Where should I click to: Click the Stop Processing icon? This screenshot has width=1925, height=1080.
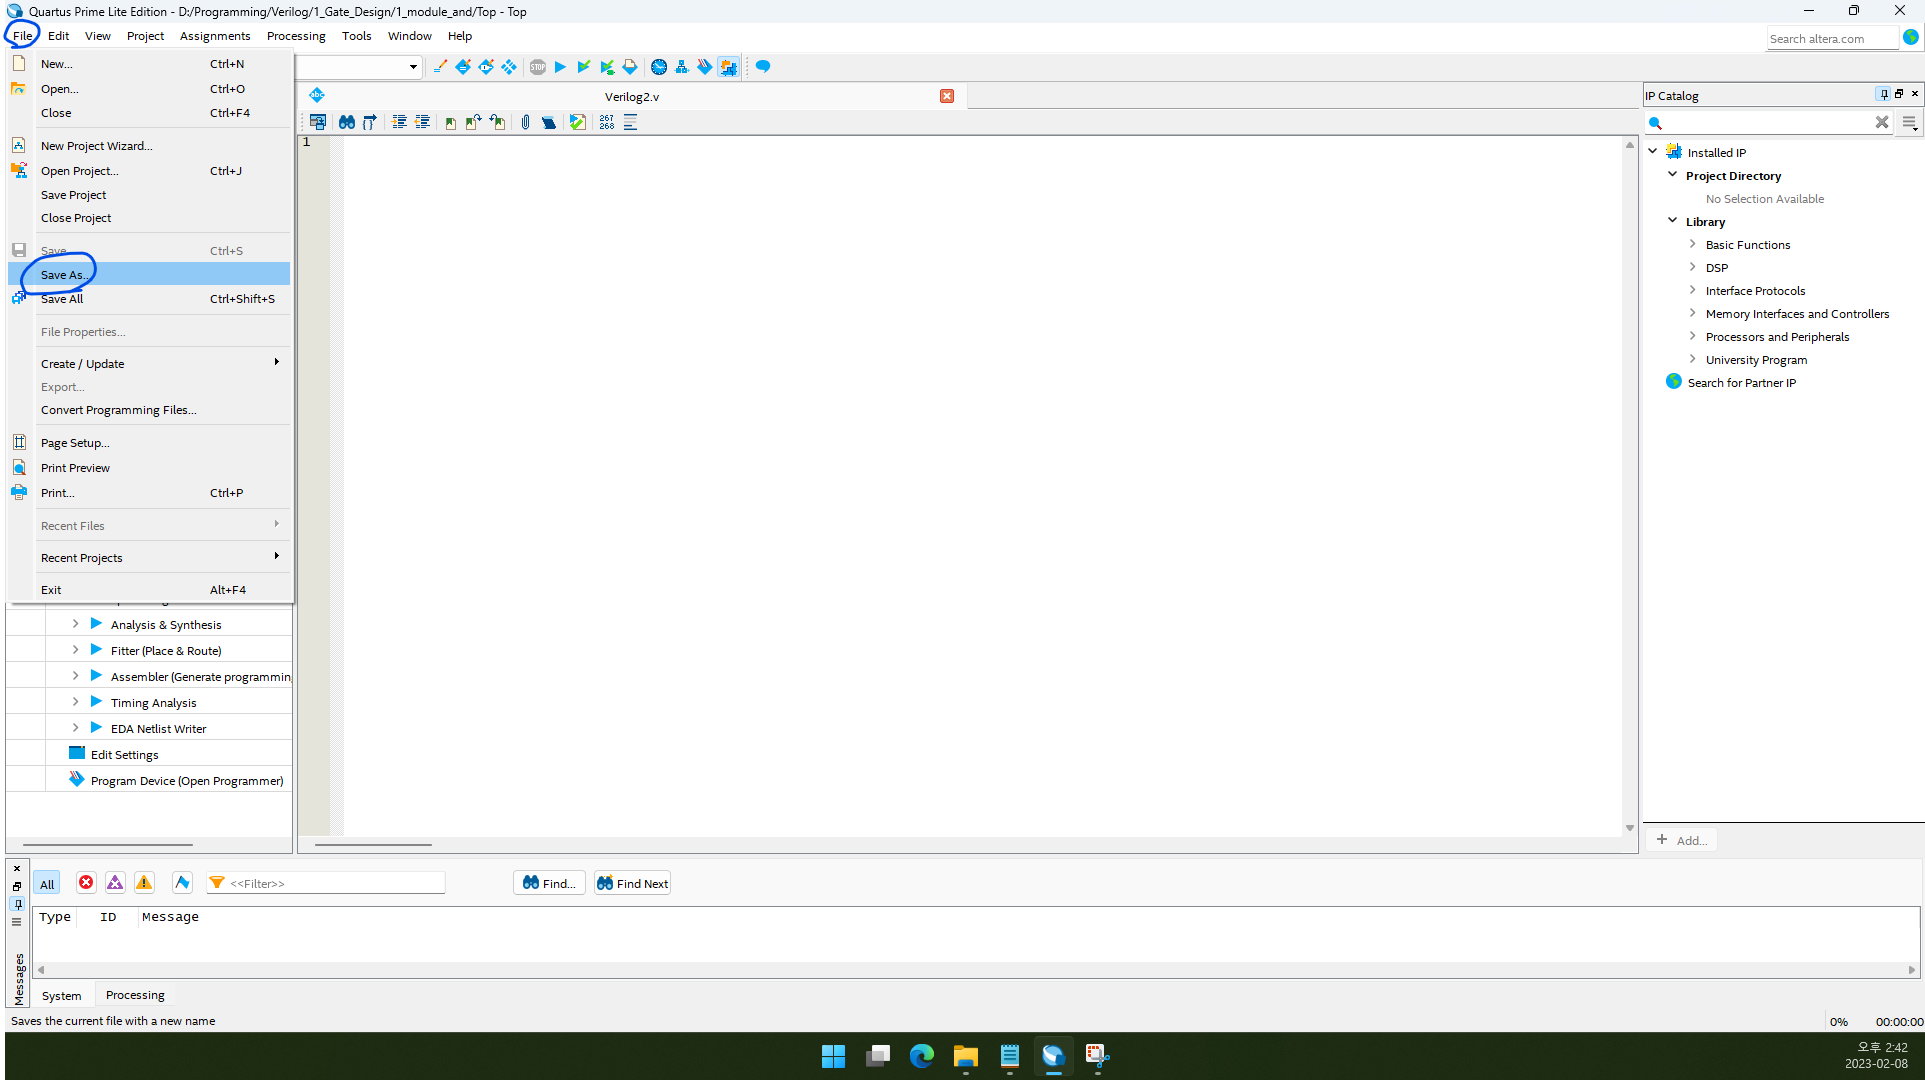(538, 67)
